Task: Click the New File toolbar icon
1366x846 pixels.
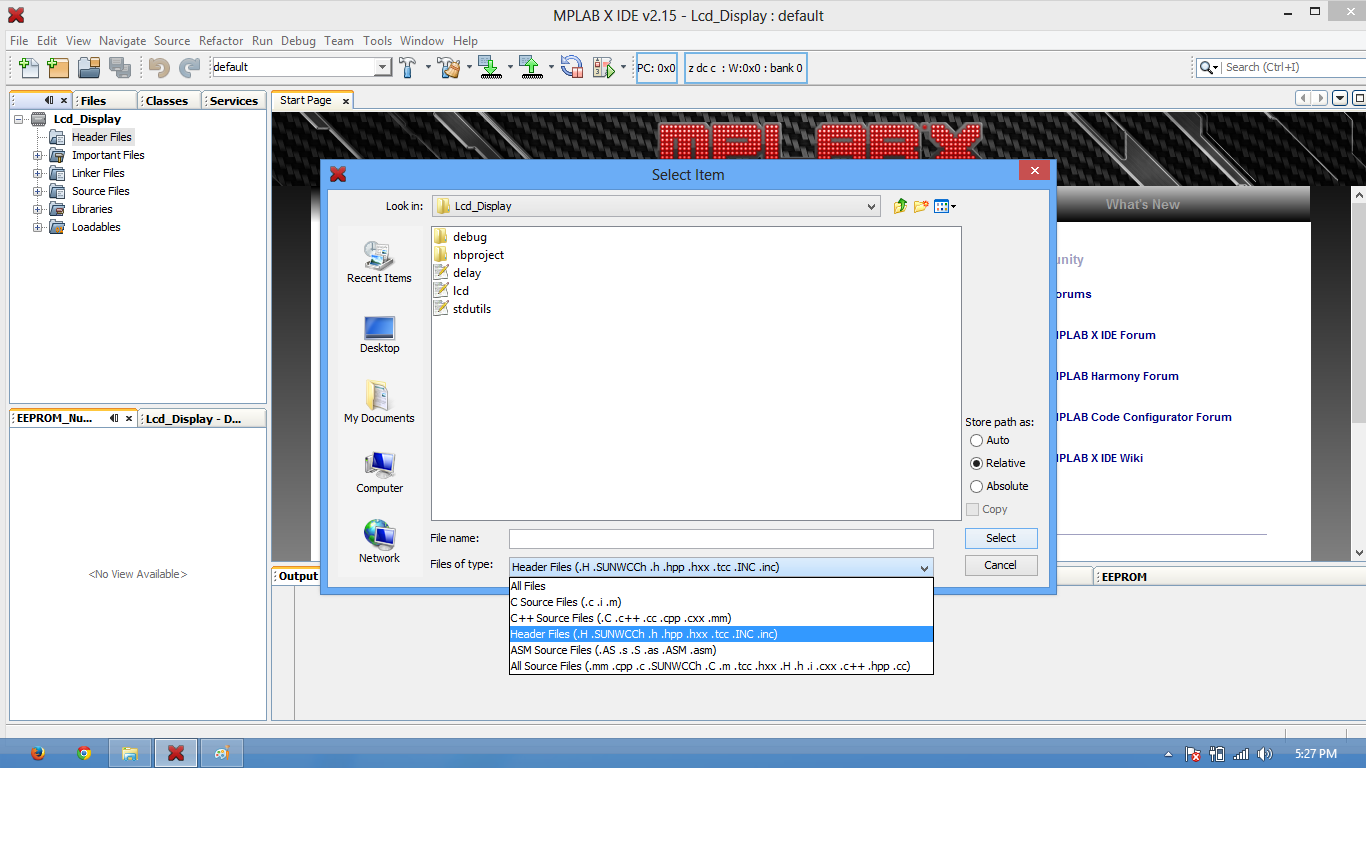Action: tap(29, 67)
